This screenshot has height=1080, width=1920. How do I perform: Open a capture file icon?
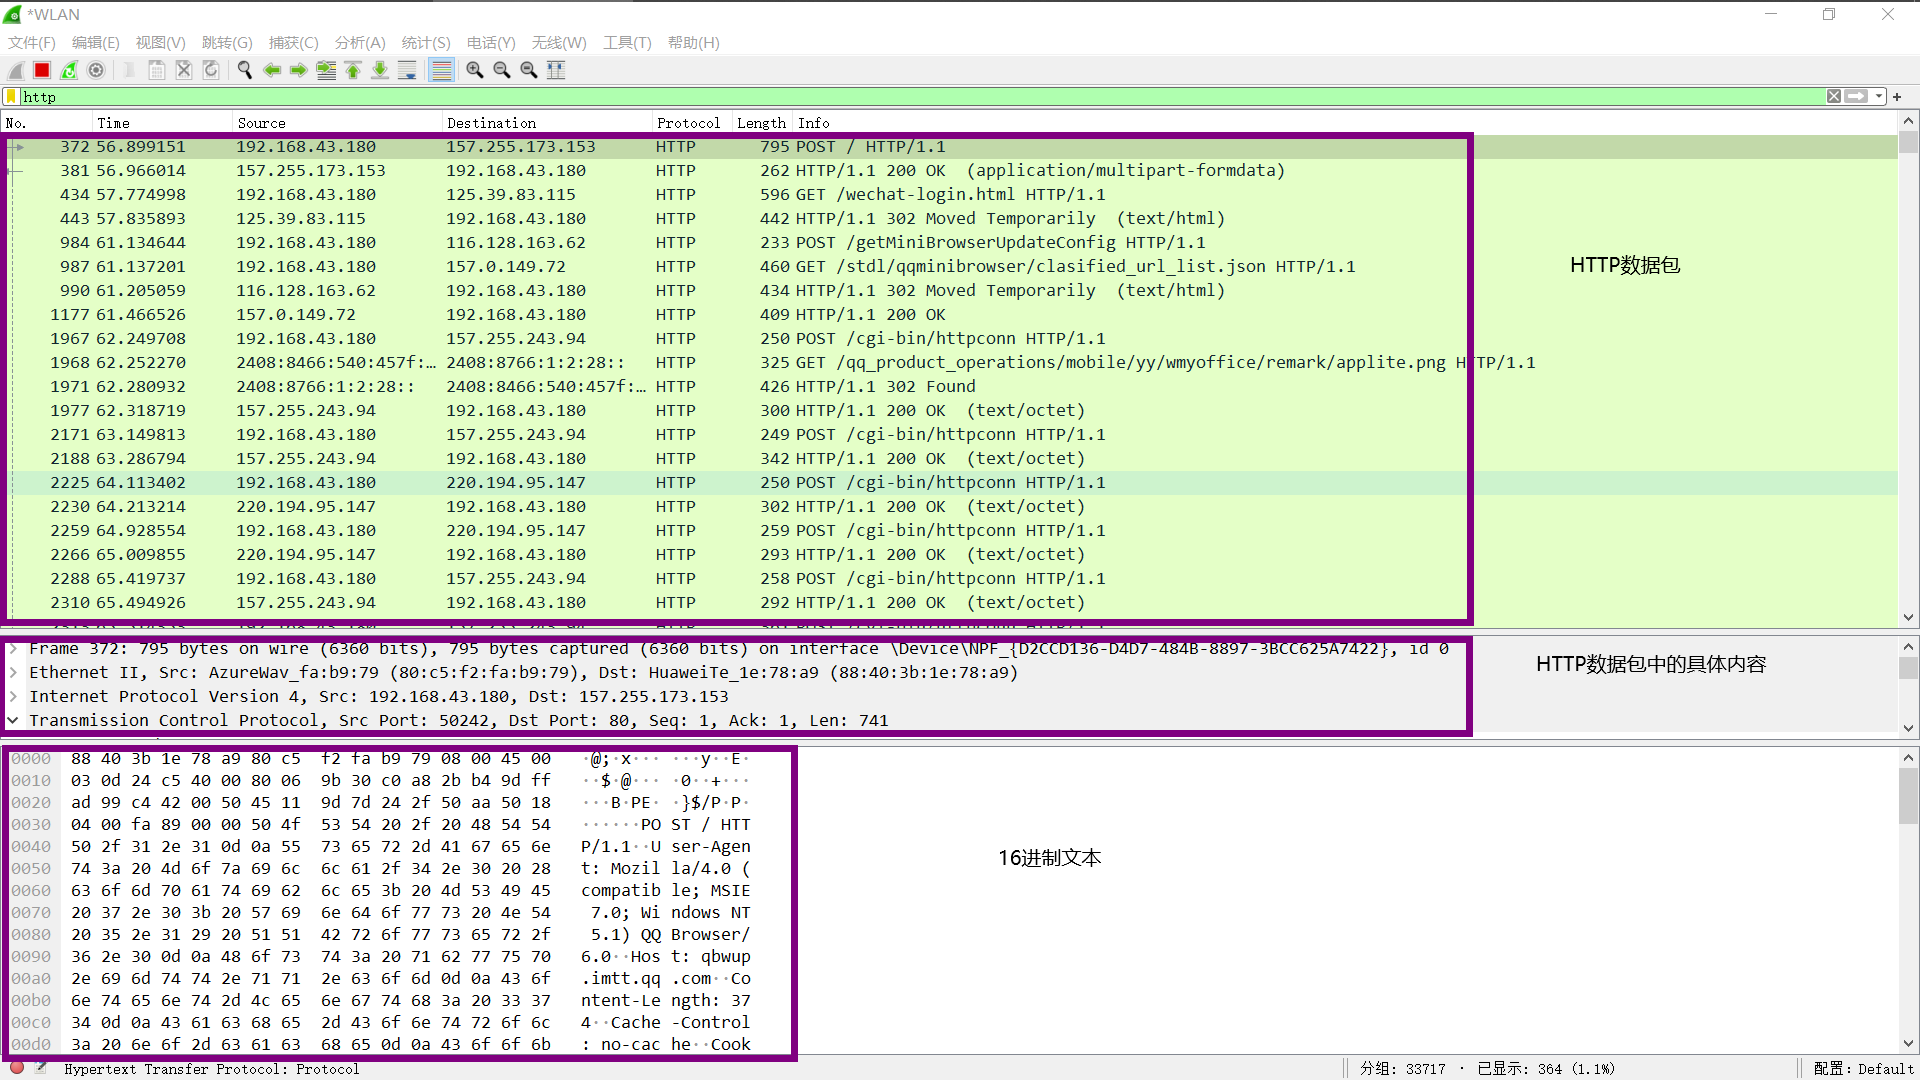coord(129,70)
